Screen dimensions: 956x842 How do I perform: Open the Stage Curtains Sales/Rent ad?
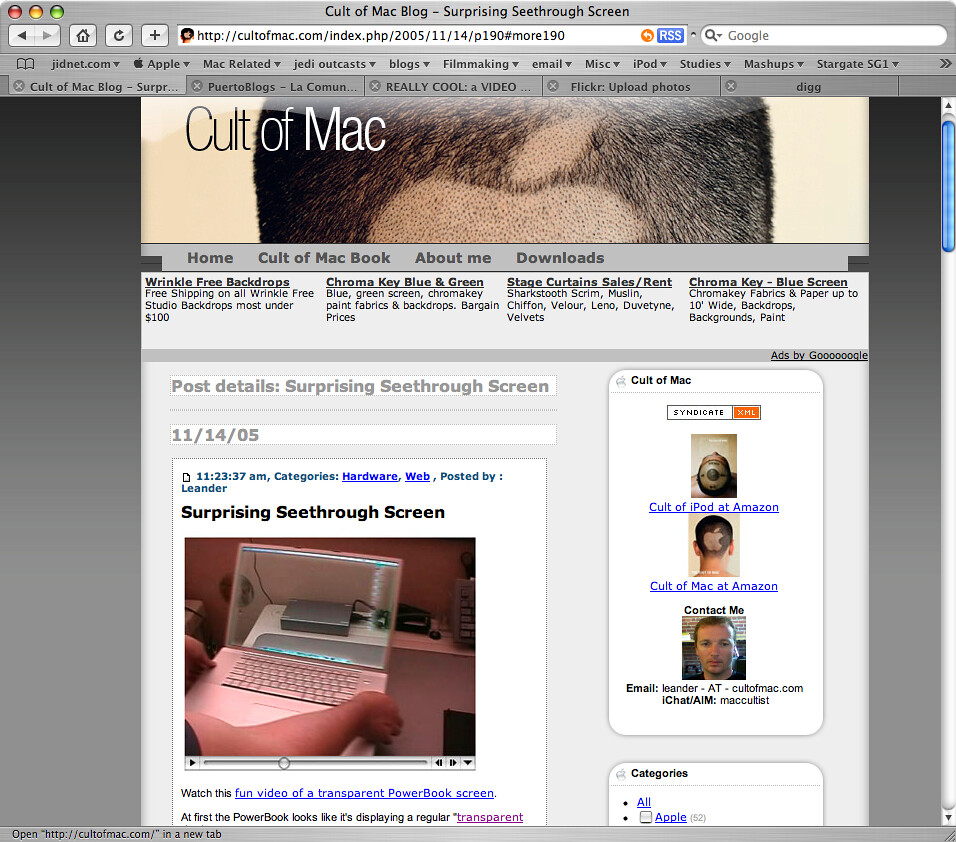[x=590, y=282]
